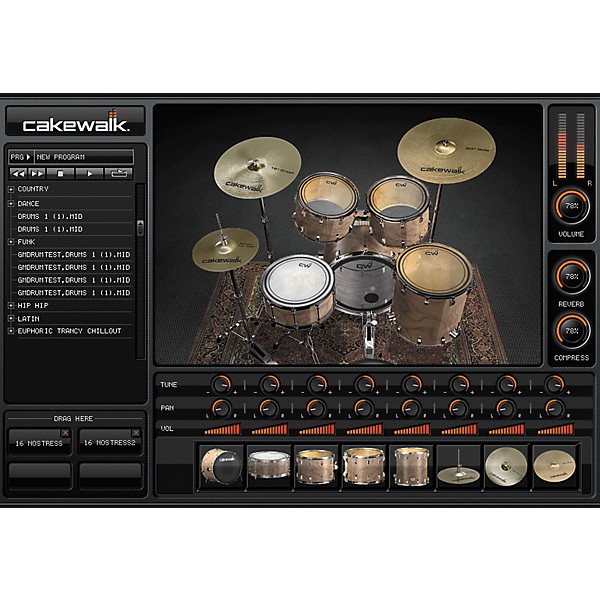This screenshot has height=600, width=600.
Task: Hit the crash cymbal in kit view
Action: (257, 168)
